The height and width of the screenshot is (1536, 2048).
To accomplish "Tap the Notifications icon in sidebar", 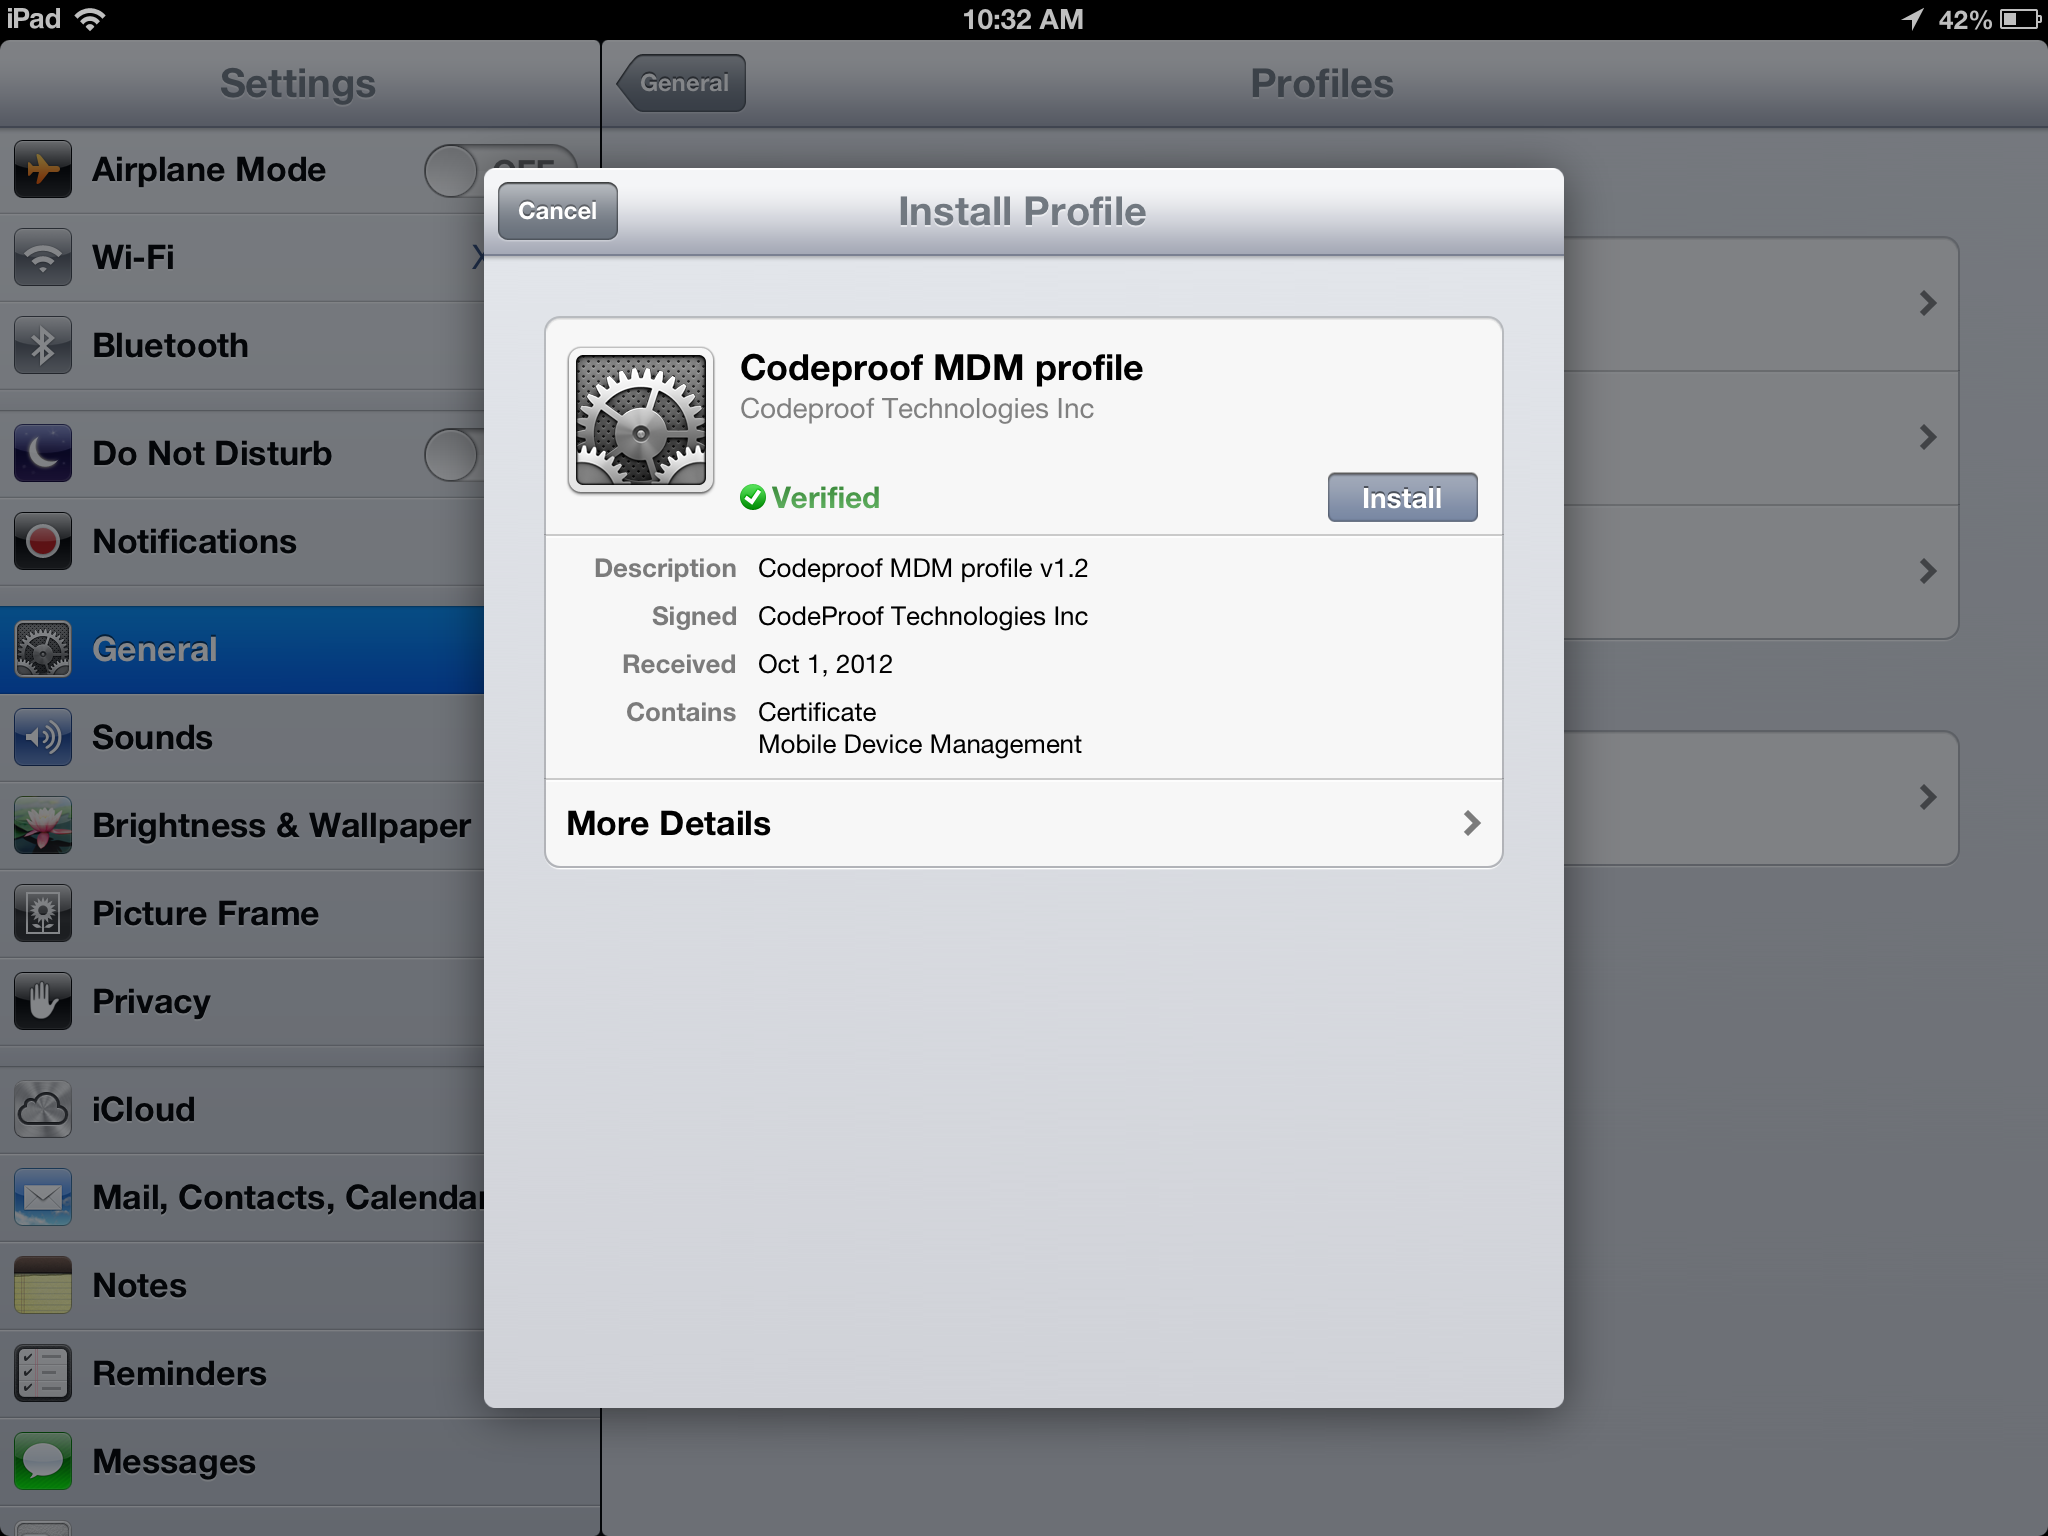I will [x=42, y=541].
